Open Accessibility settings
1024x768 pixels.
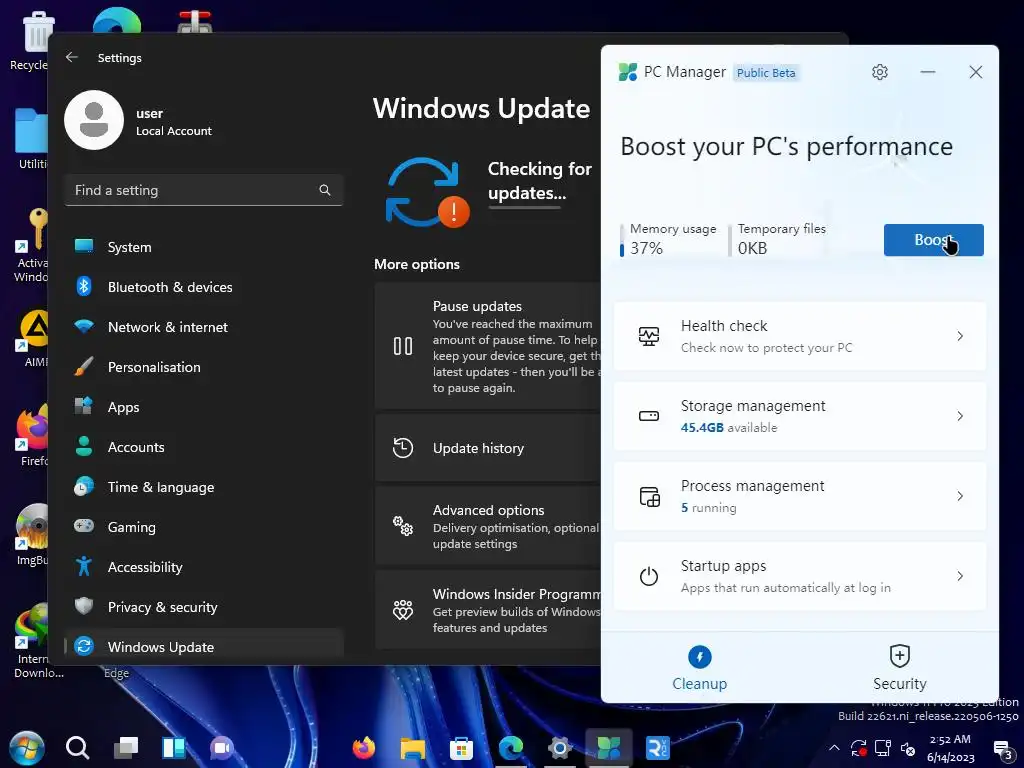pyautogui.click(x=204, y=567)
